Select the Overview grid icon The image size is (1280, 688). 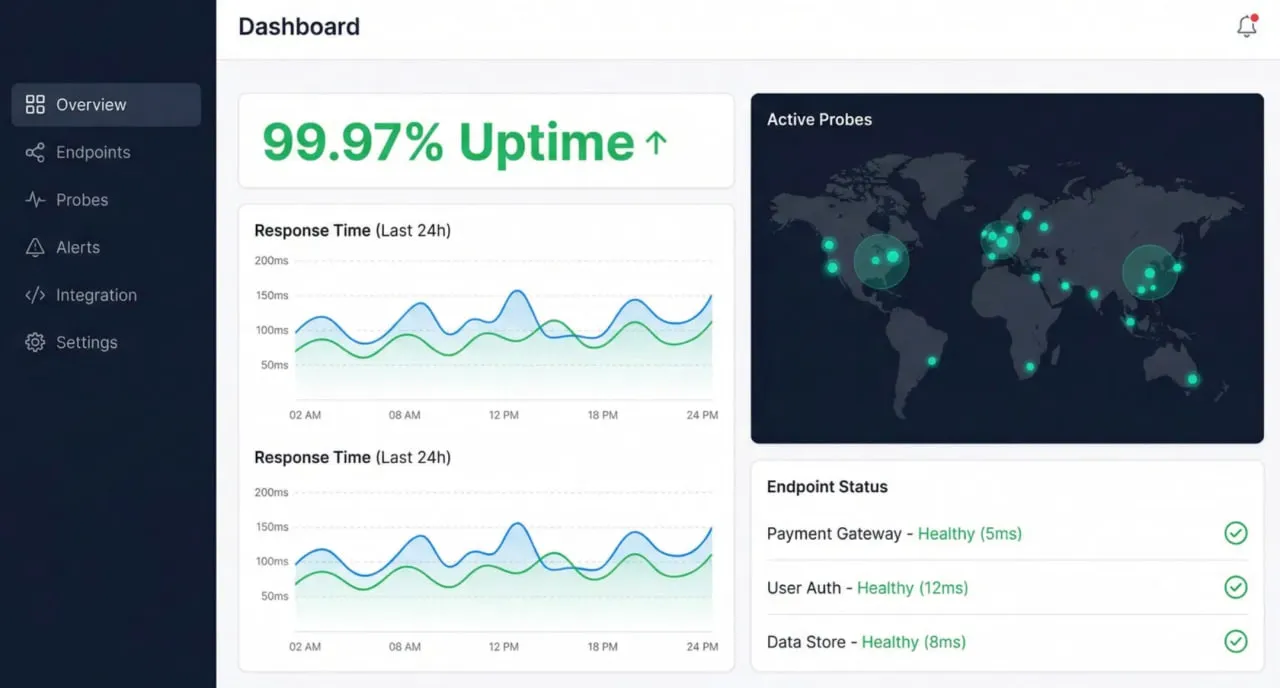pyautogui.click(x=34, y=104)
